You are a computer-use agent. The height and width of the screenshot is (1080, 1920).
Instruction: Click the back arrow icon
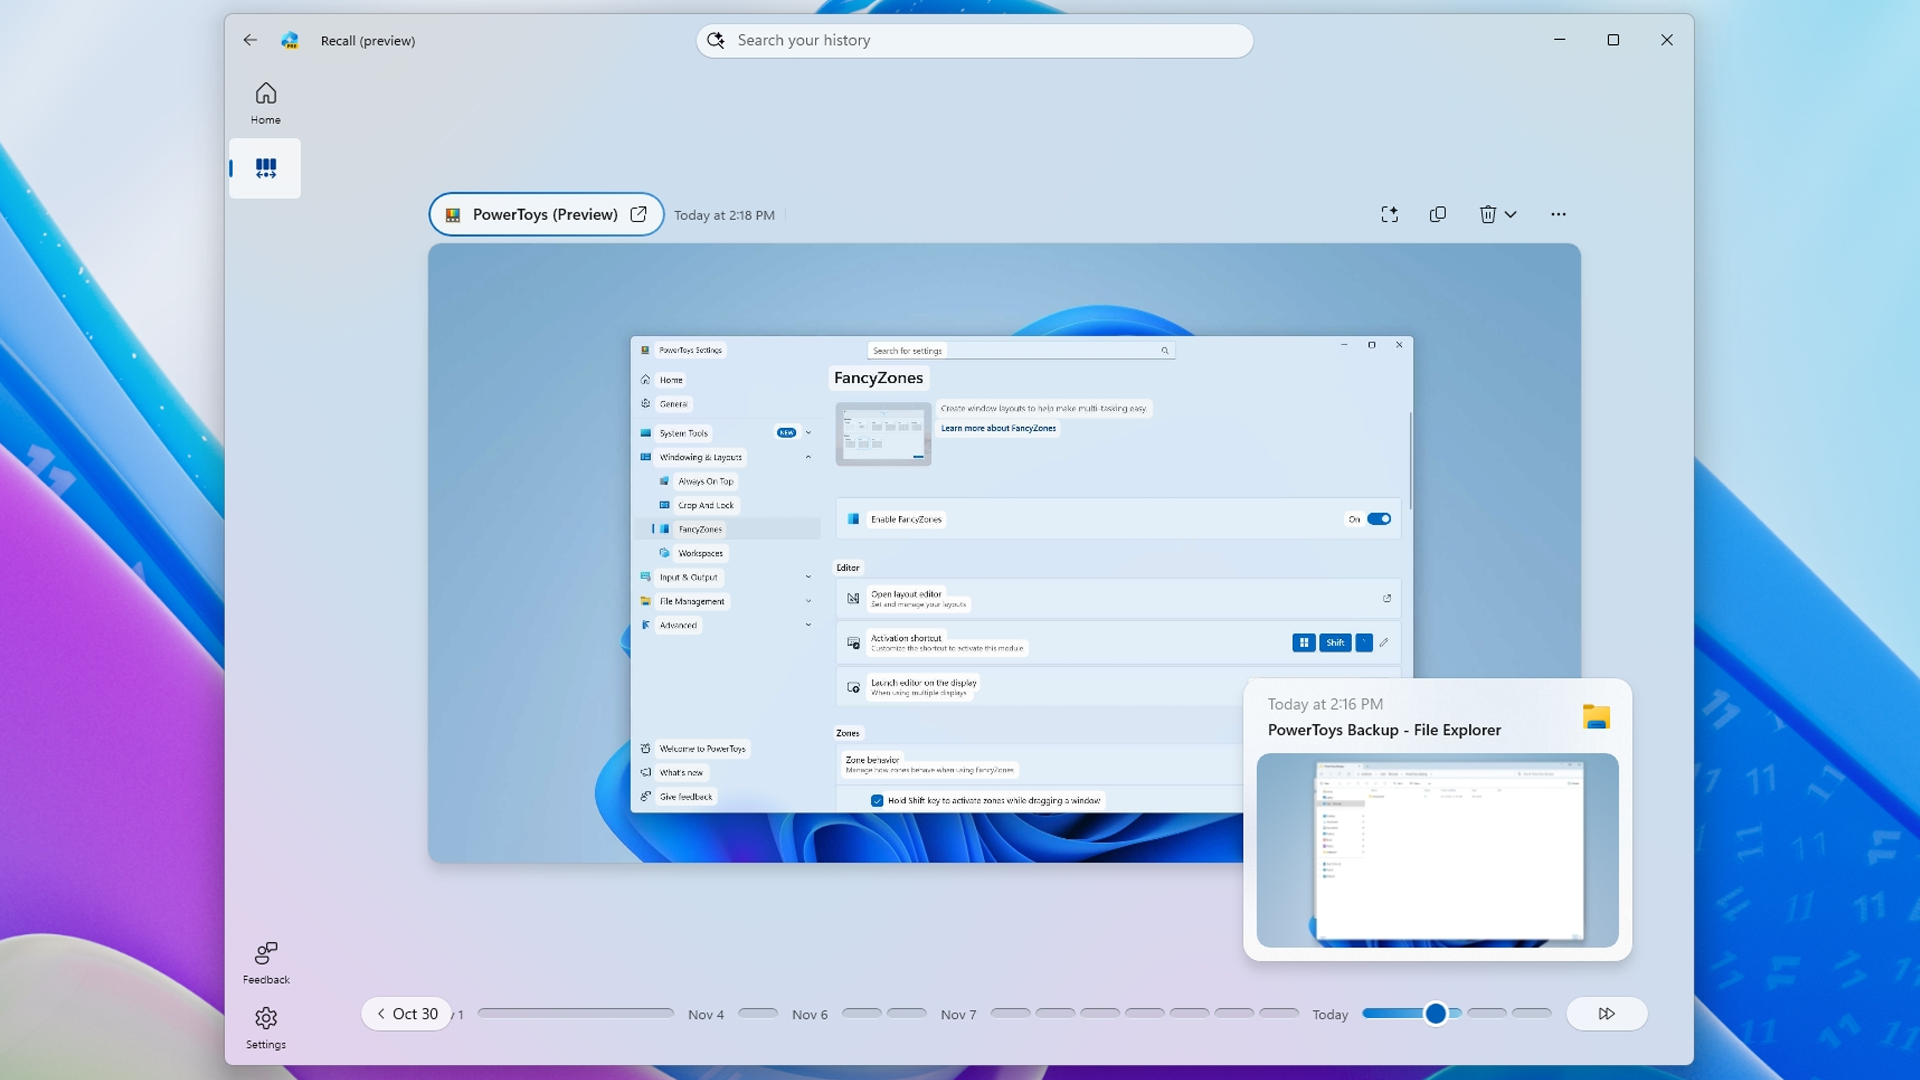[250, 40]
